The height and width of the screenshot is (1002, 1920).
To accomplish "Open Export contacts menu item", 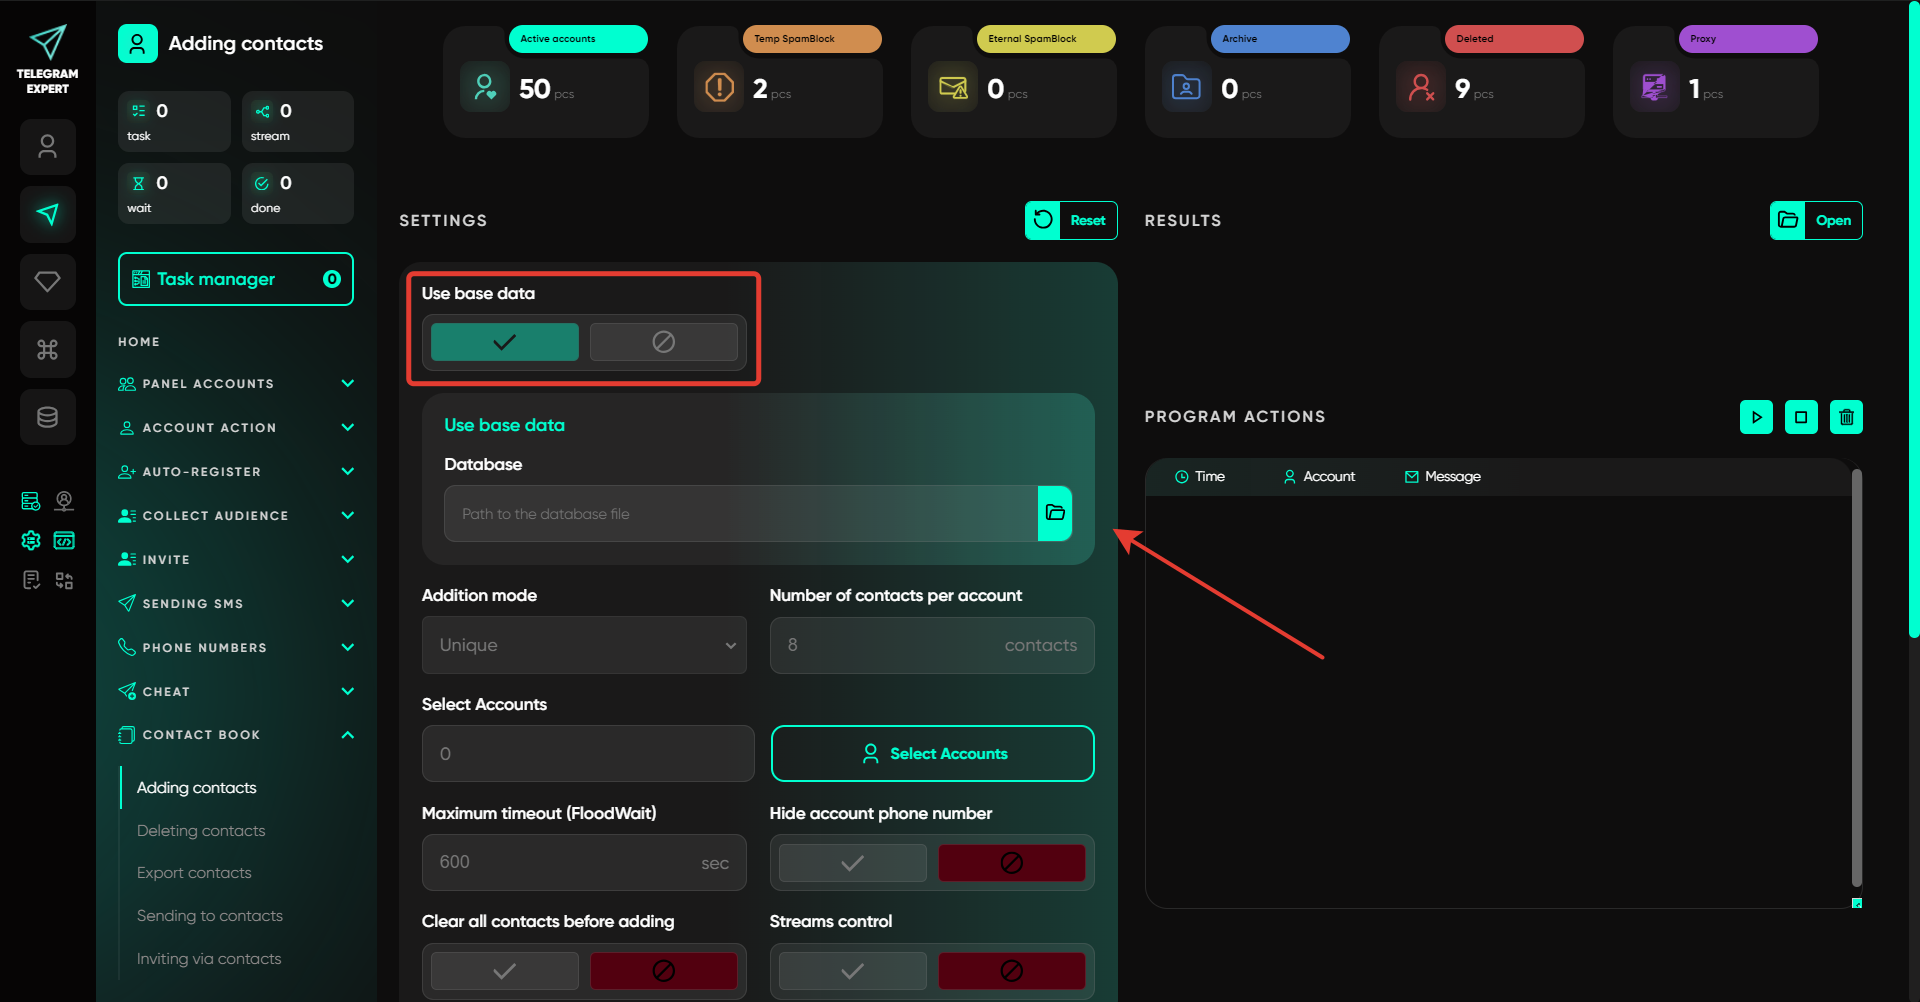I will tap(194, 873).
